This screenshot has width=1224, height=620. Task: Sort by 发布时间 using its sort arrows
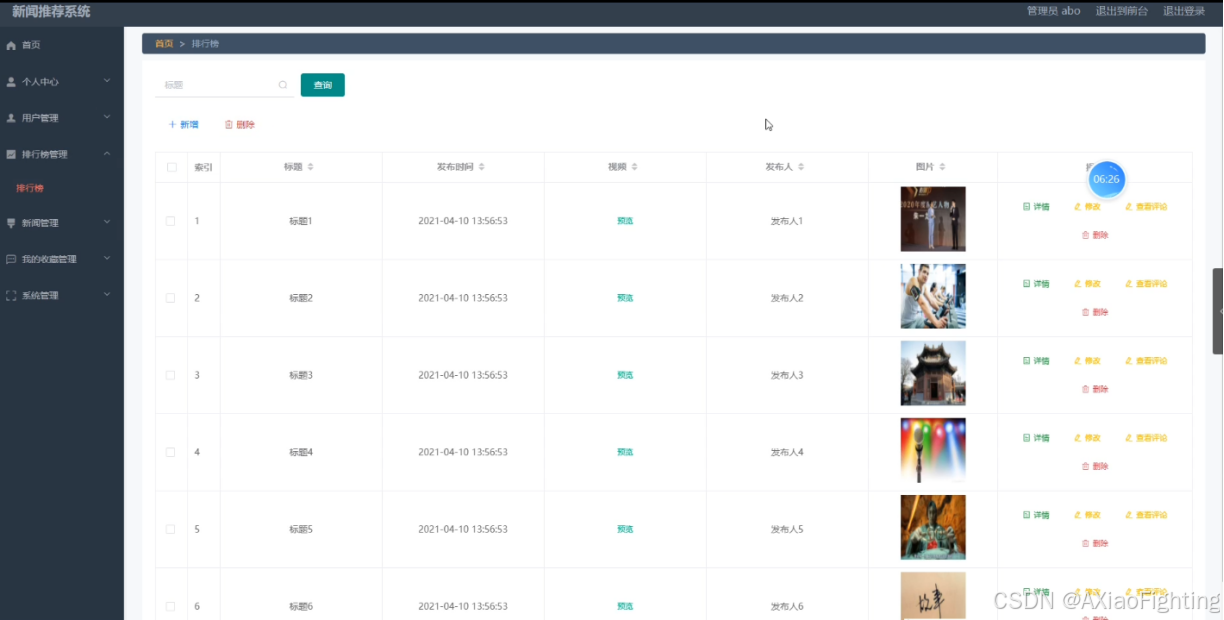tap(482, 167)
